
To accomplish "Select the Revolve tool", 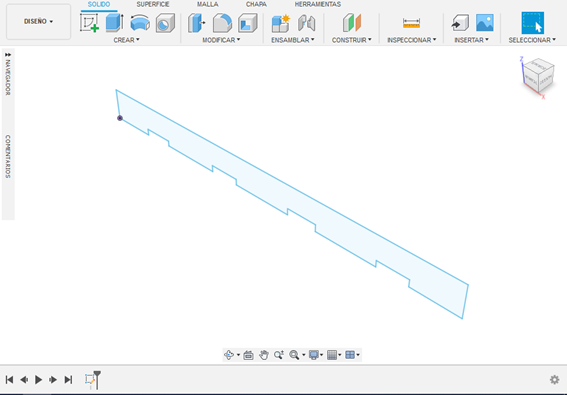I will point(140,23).
